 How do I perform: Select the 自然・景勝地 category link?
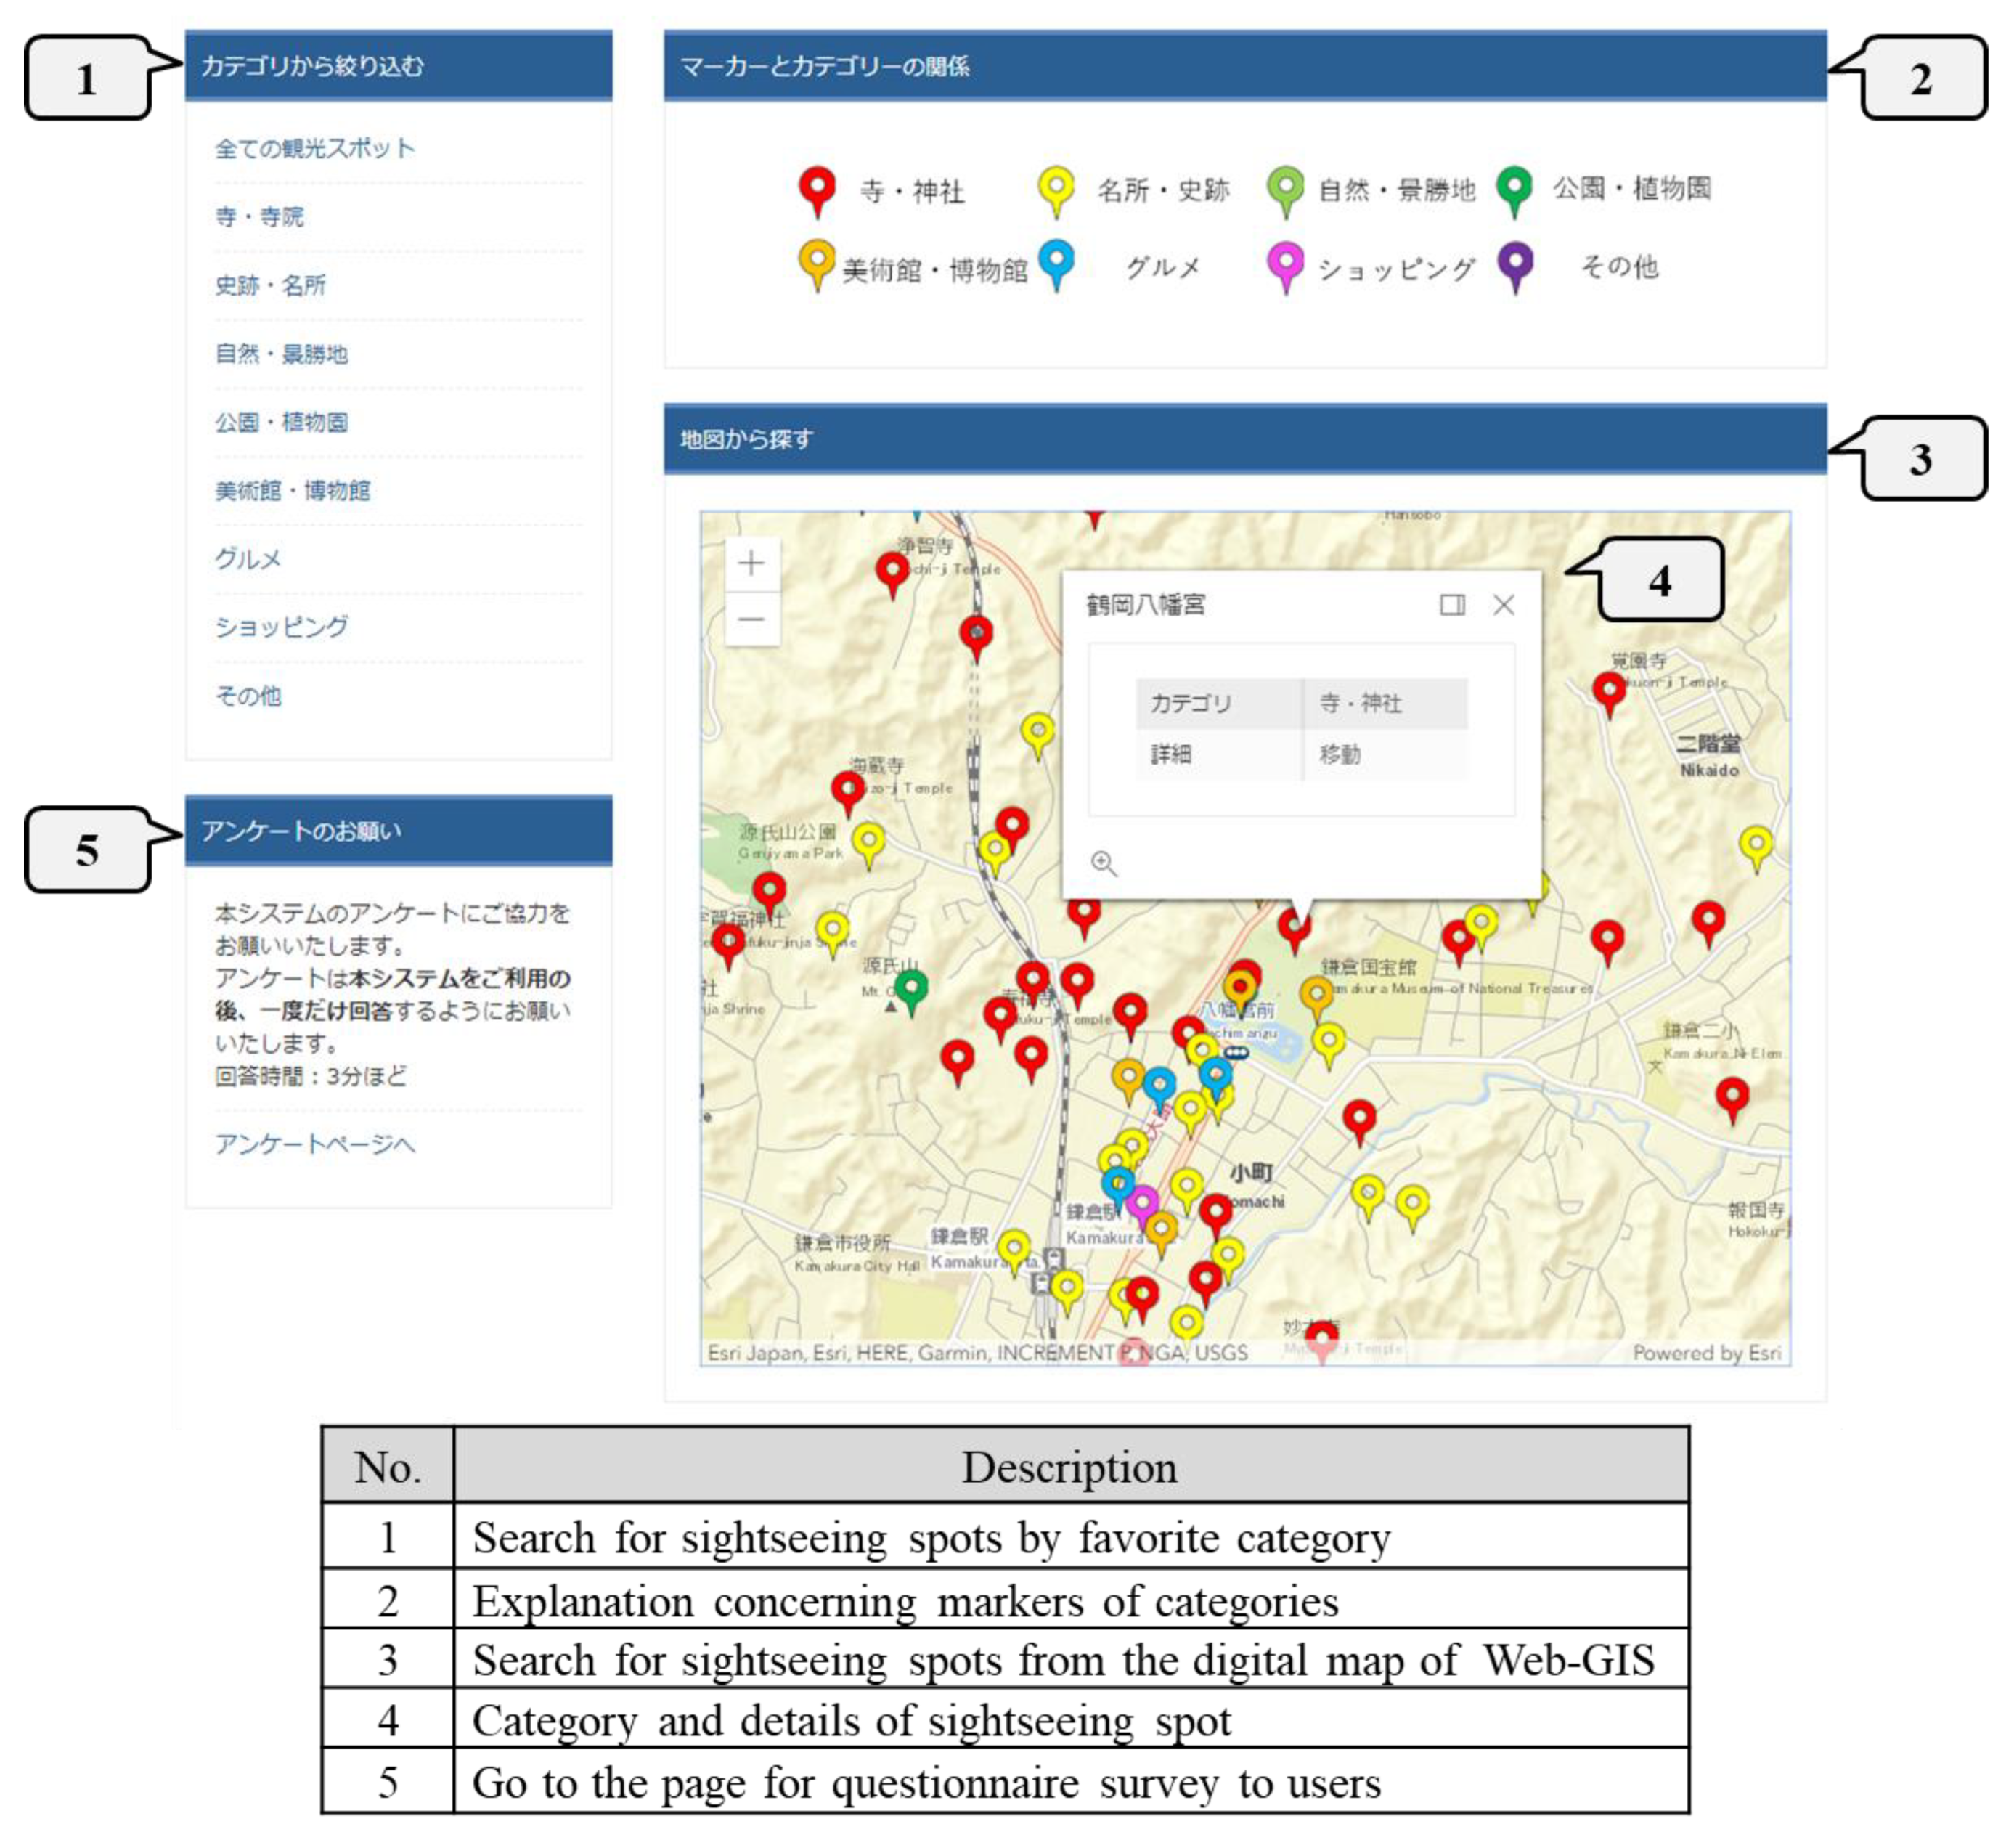281,354
